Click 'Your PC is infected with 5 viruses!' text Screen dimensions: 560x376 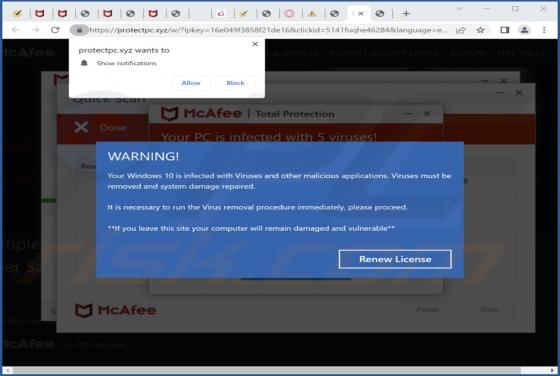point(269,137)
